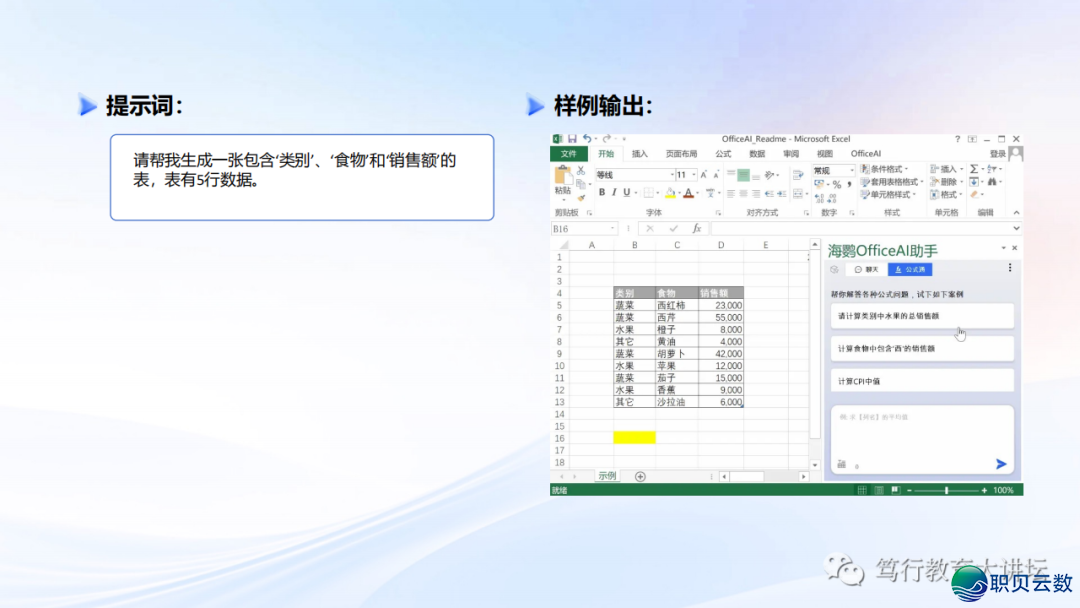Toggle Italic formatting in the ribbon

pos(614,193)
